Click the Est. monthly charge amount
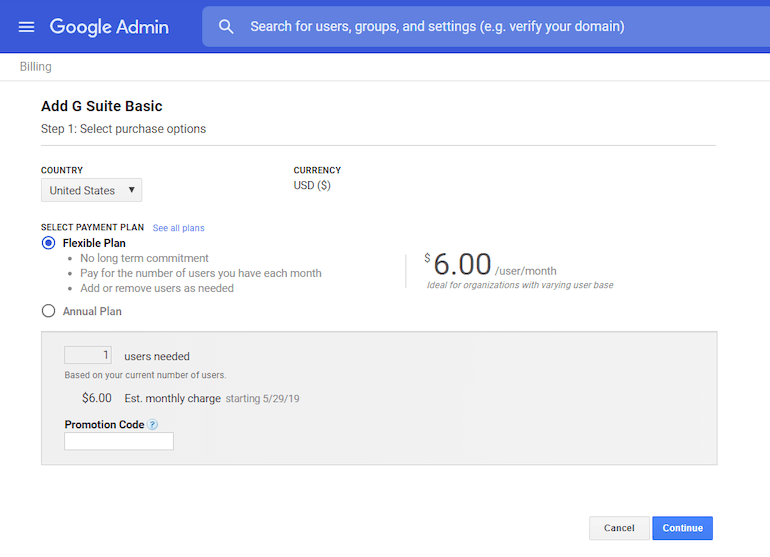 (97, 398)
